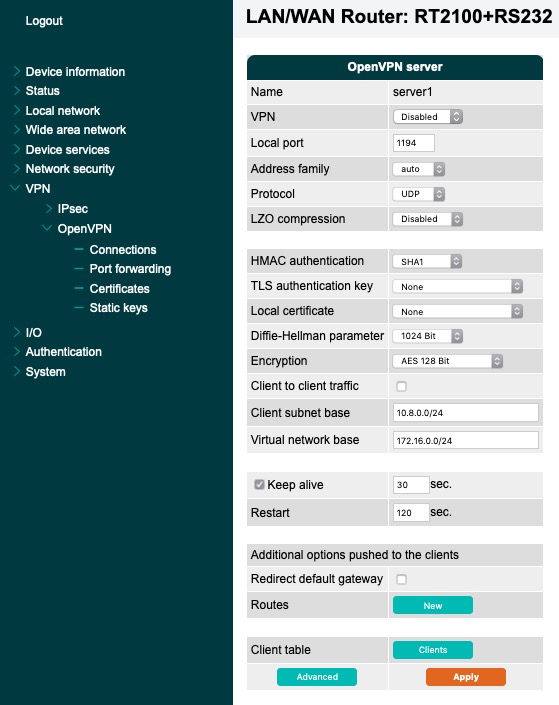
Task: Click the Clients button
Action: (x=433, y=650)
